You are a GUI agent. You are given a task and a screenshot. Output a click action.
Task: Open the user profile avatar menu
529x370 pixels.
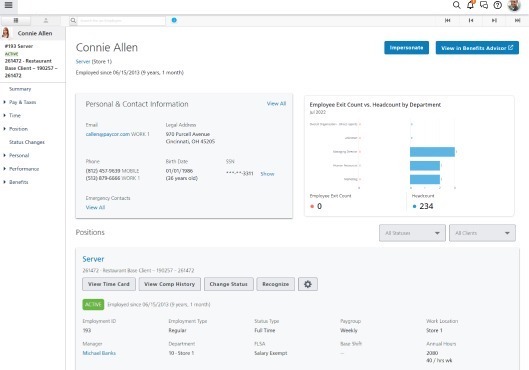(x=514, y=5)
